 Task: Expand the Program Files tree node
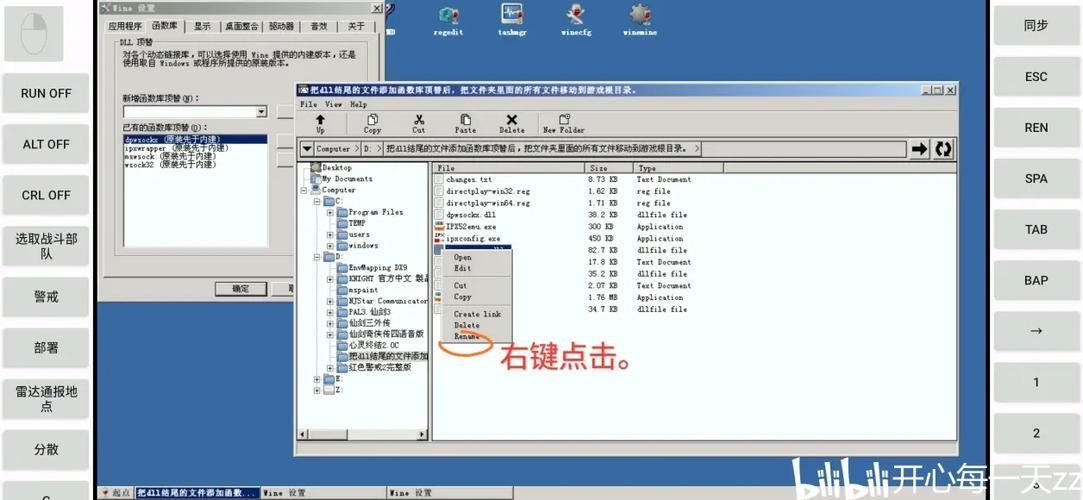[330, 212]
